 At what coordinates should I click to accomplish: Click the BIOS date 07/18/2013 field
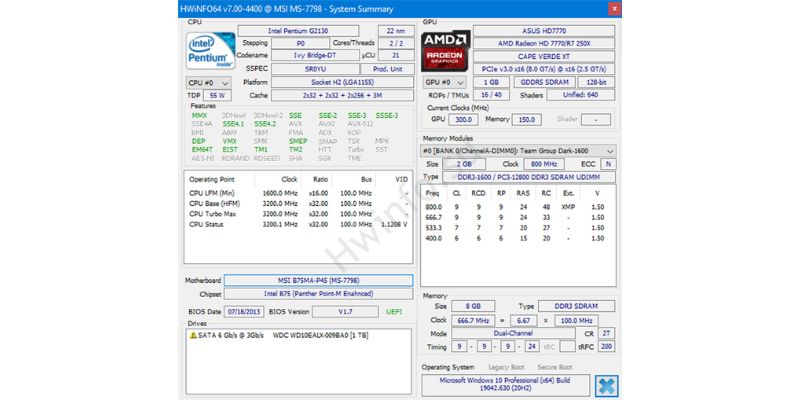[245, 311]
